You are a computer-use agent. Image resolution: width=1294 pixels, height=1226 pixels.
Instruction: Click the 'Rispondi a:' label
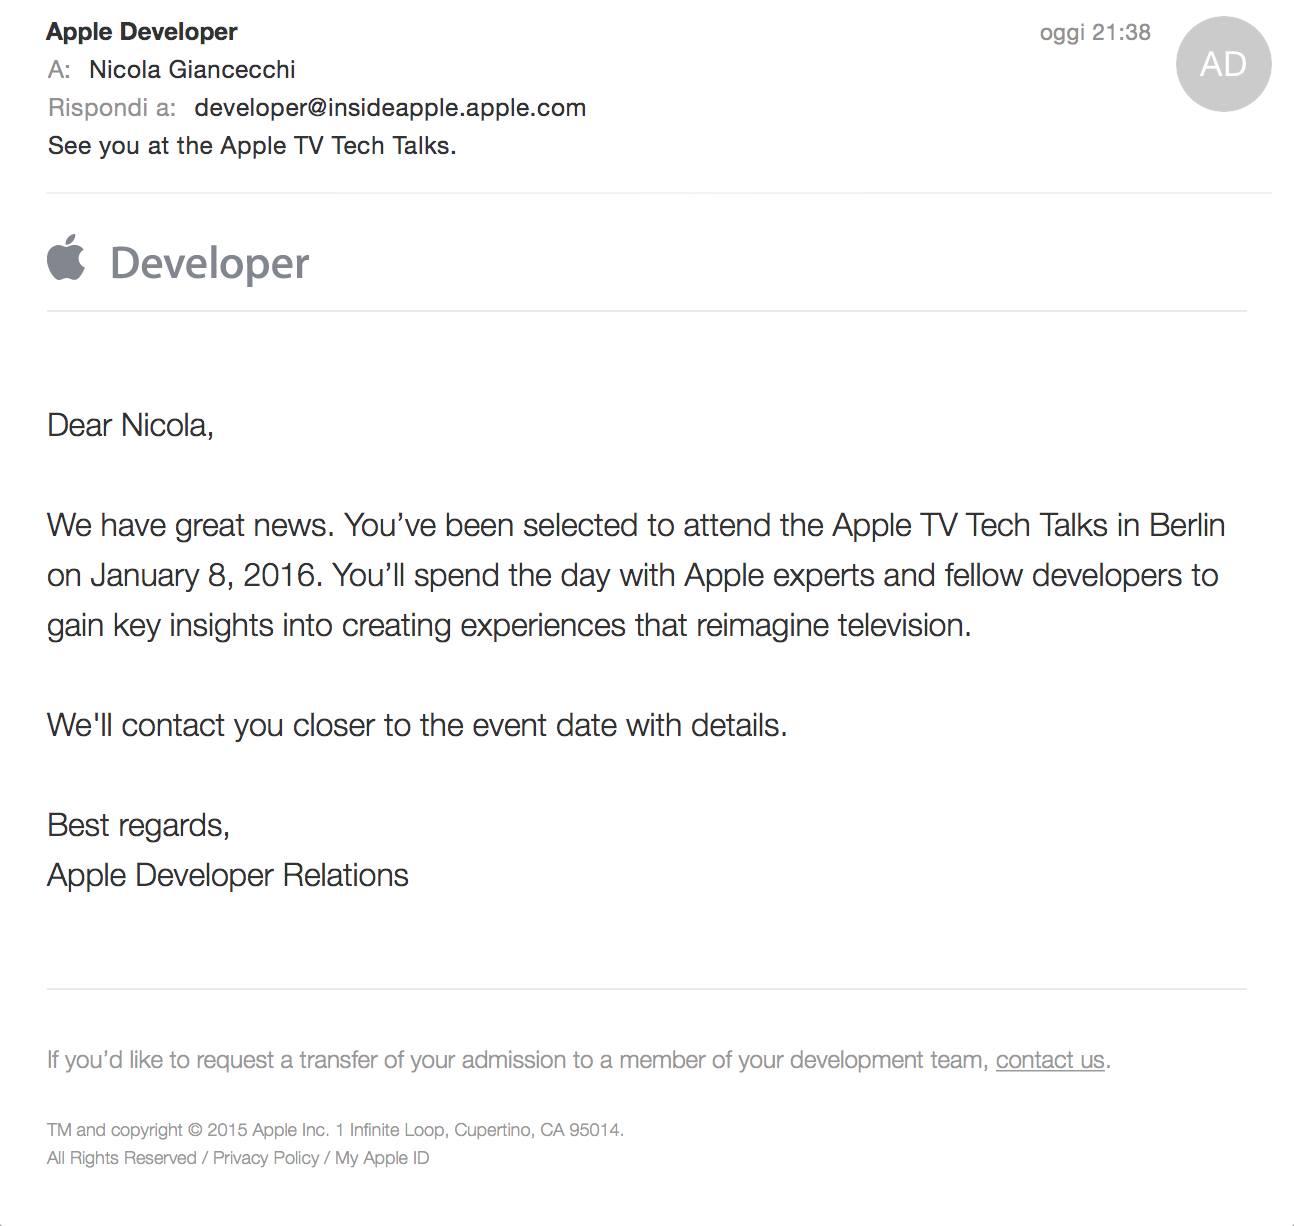click(x=112, y=108)
